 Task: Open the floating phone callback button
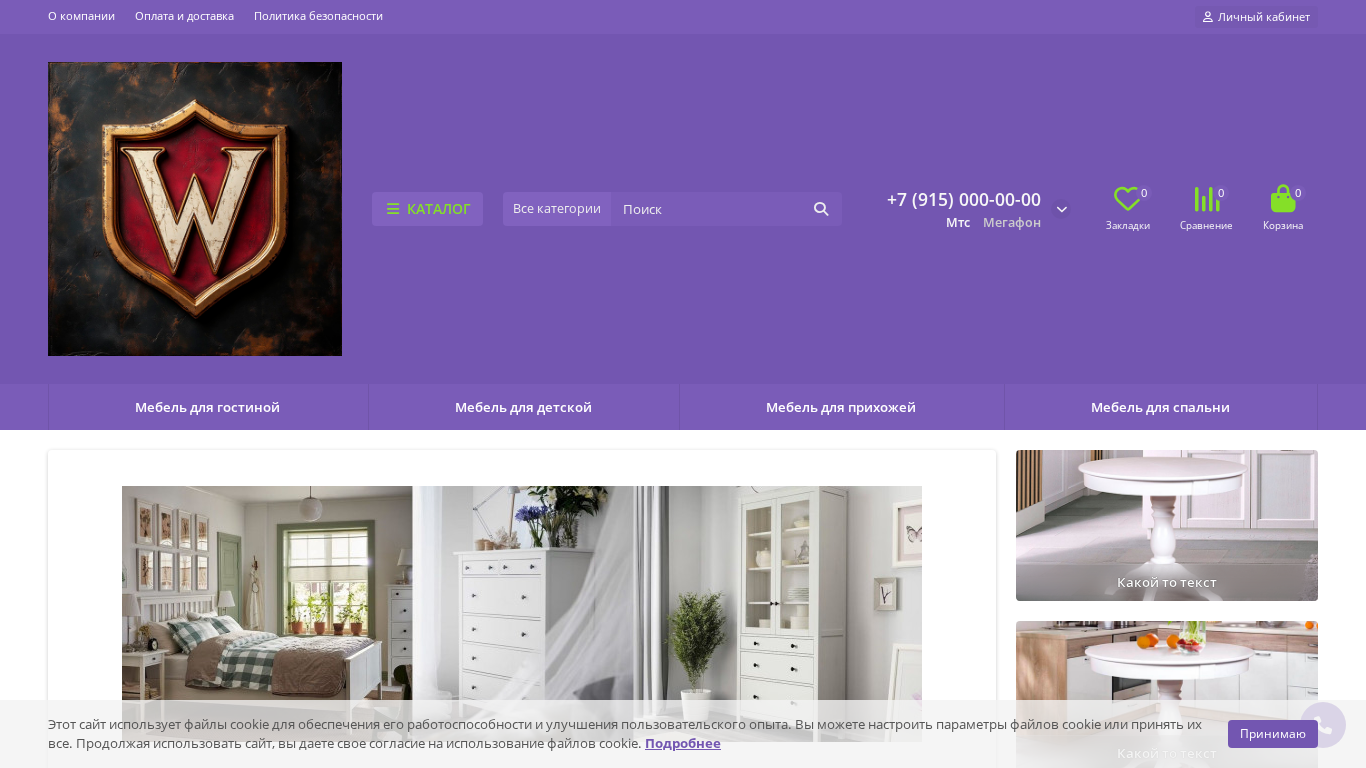(1323, 725)
